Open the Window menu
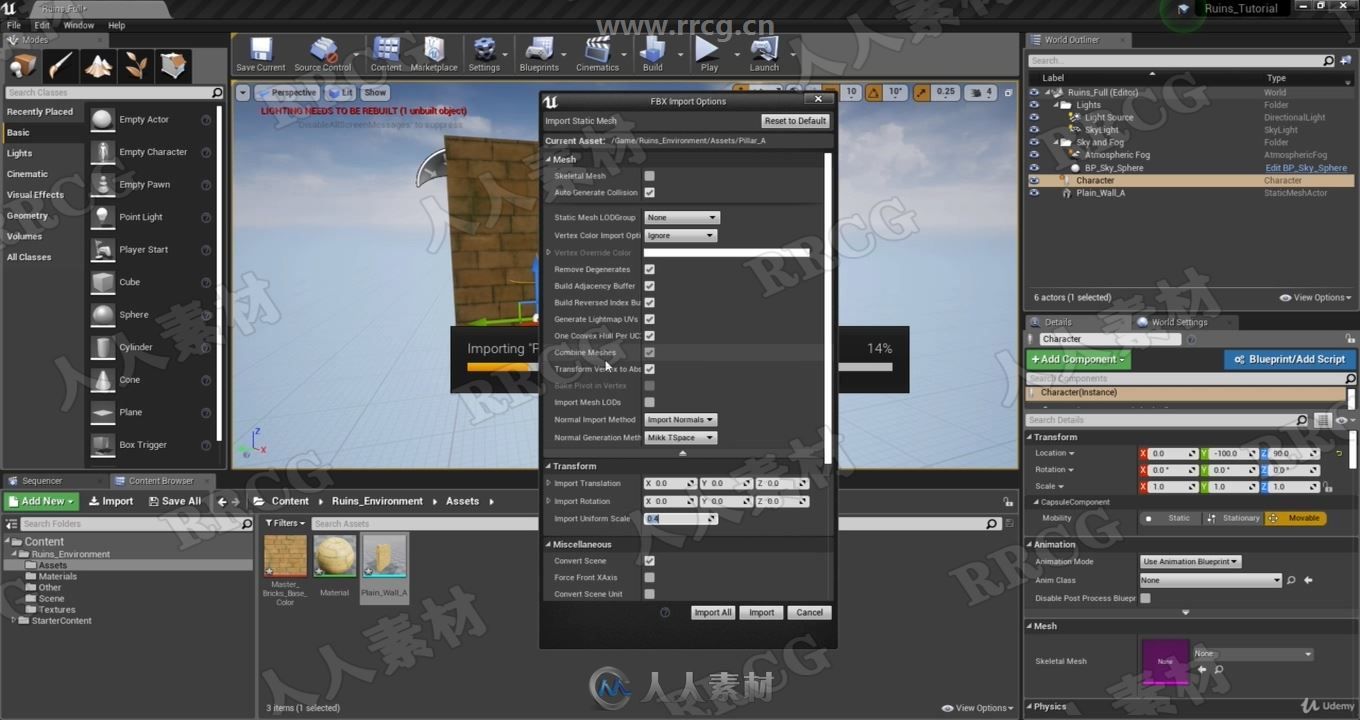Image resolution: width=1360 pixels, height=720 pixels. (79, 25)
